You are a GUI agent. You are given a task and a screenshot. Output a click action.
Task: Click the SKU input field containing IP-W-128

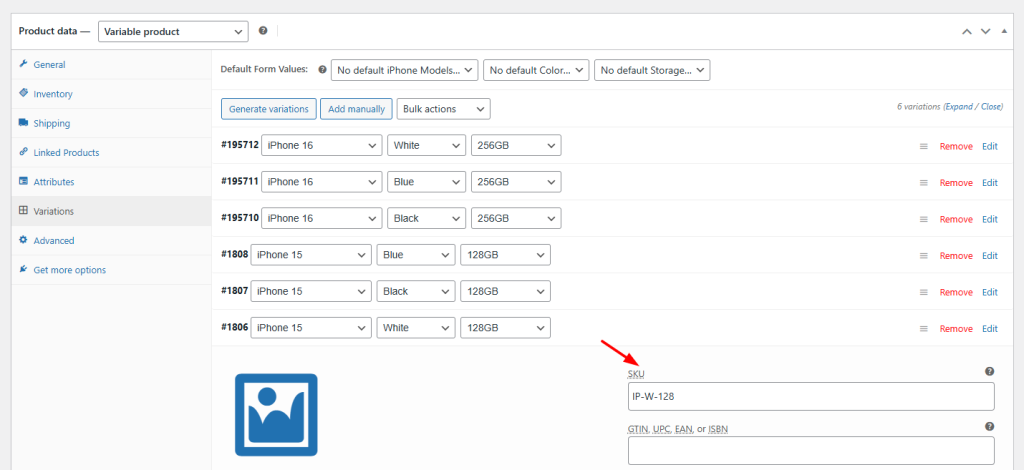pos(810,397)
